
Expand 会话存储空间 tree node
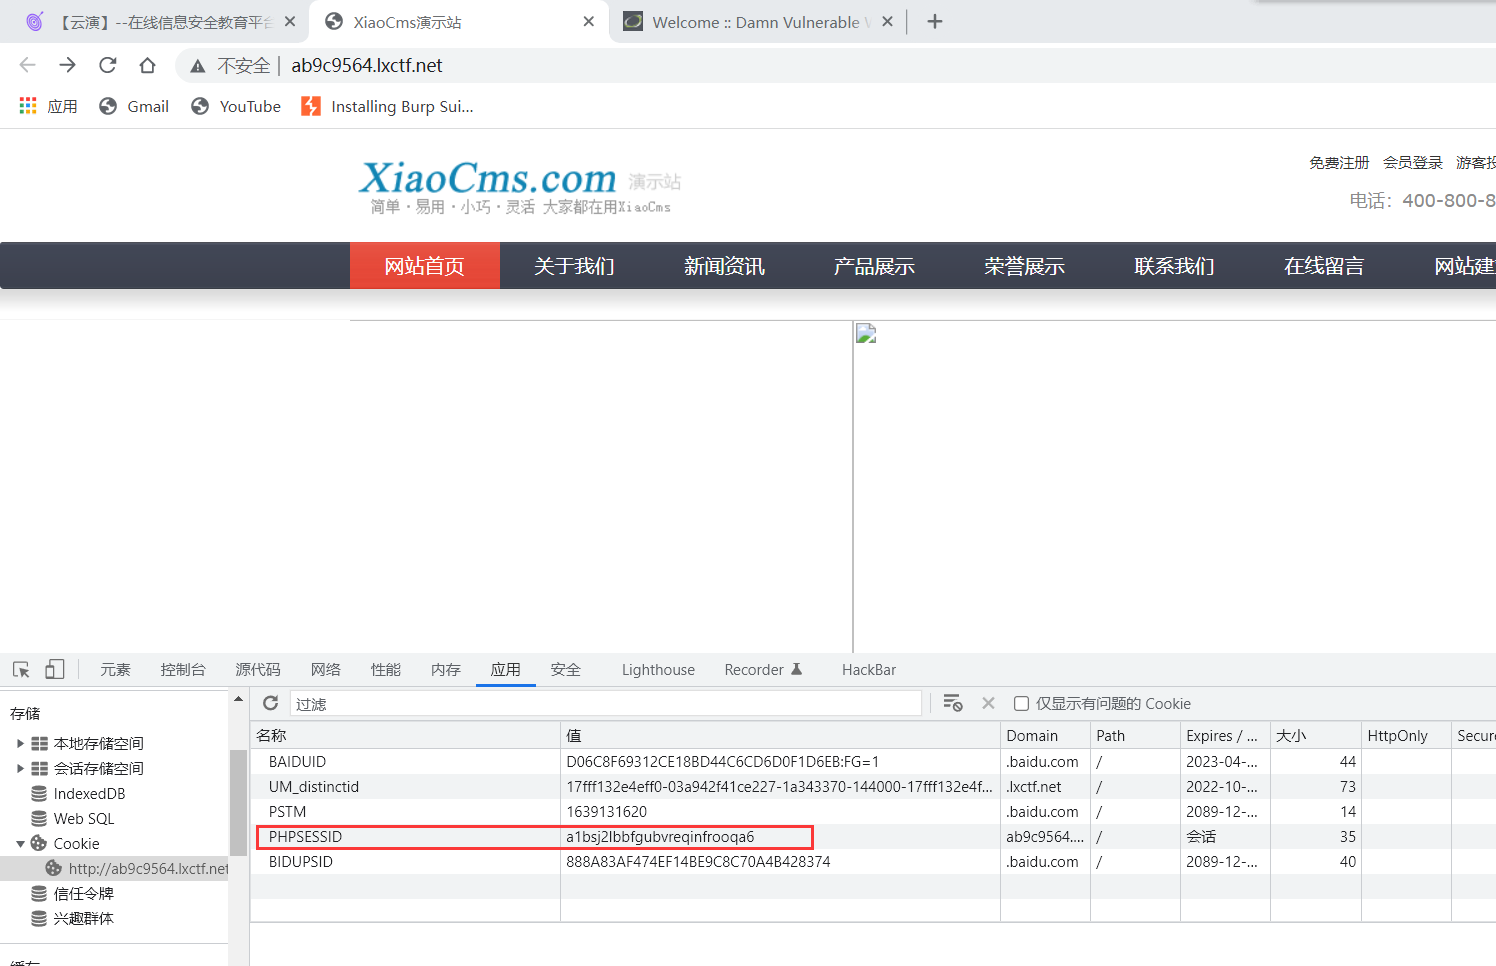tap(20, 768)
